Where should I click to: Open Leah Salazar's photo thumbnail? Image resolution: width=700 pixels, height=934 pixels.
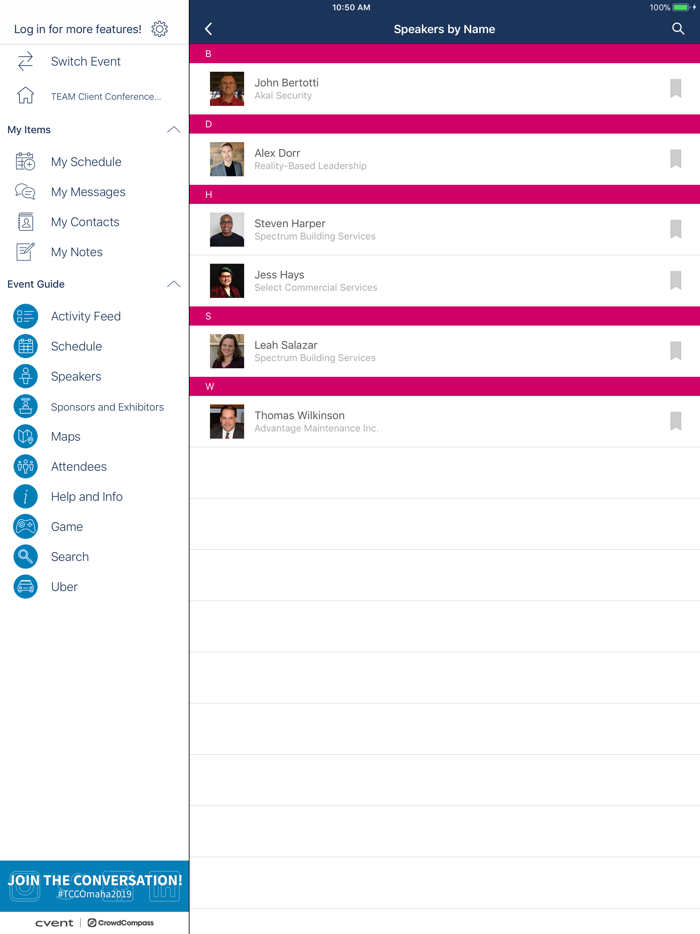(x=227, y=350)
